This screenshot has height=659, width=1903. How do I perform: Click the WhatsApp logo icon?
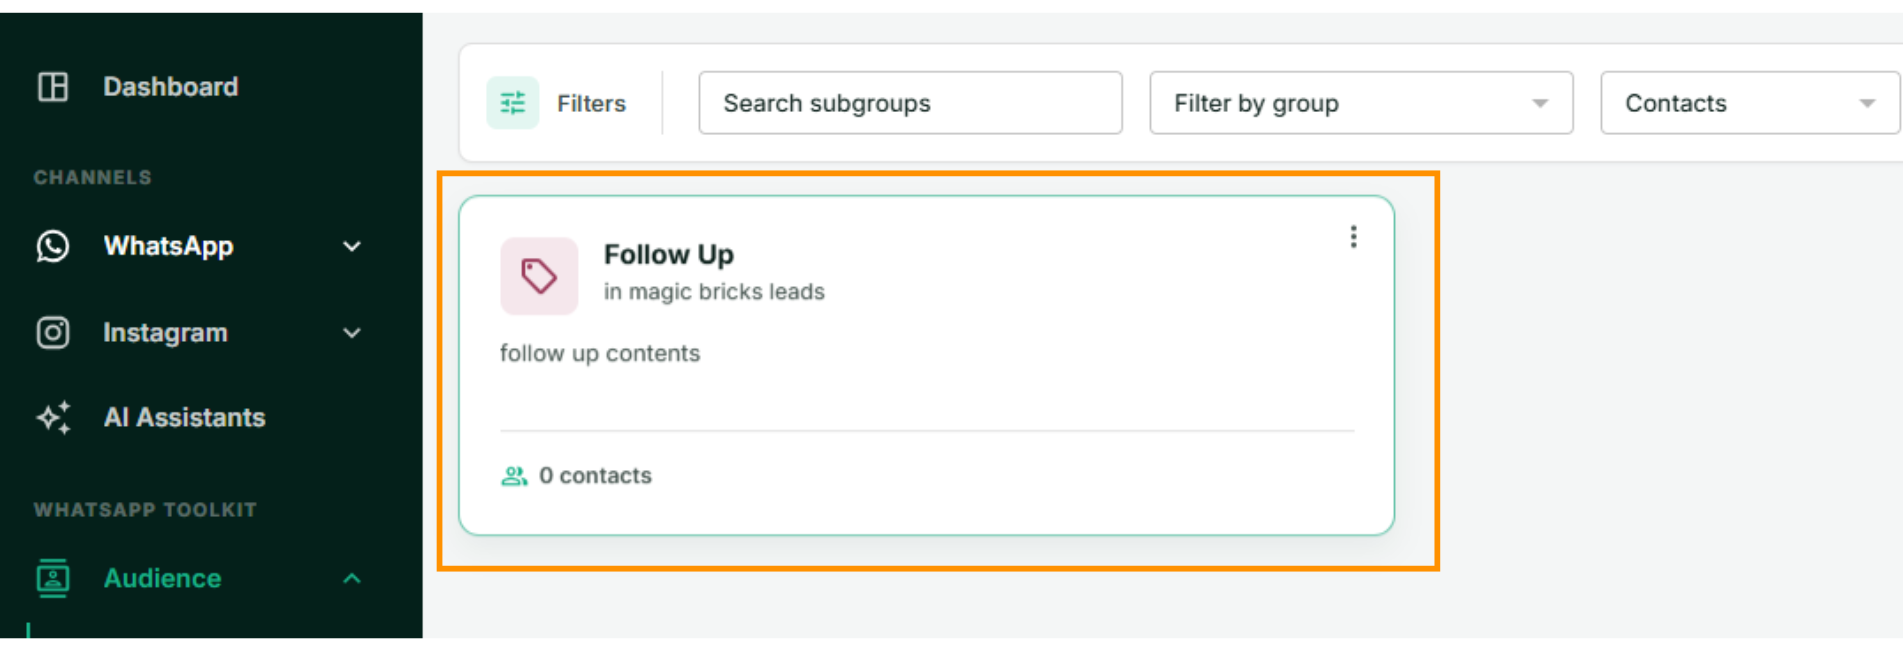pos(53,246)
